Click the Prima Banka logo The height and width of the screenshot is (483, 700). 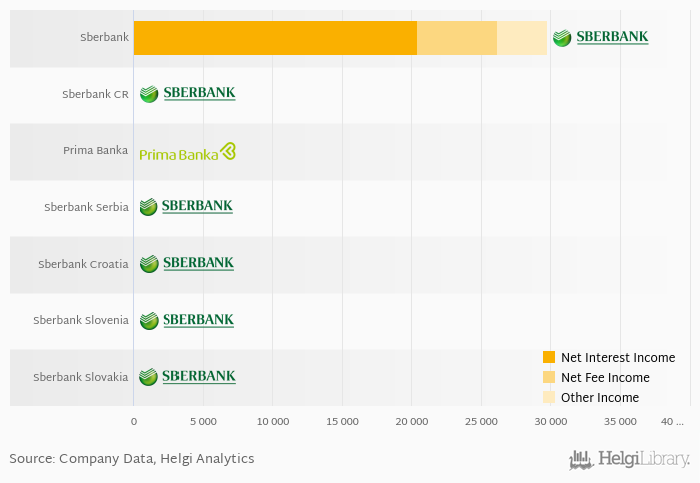click(x=187, y=152)
